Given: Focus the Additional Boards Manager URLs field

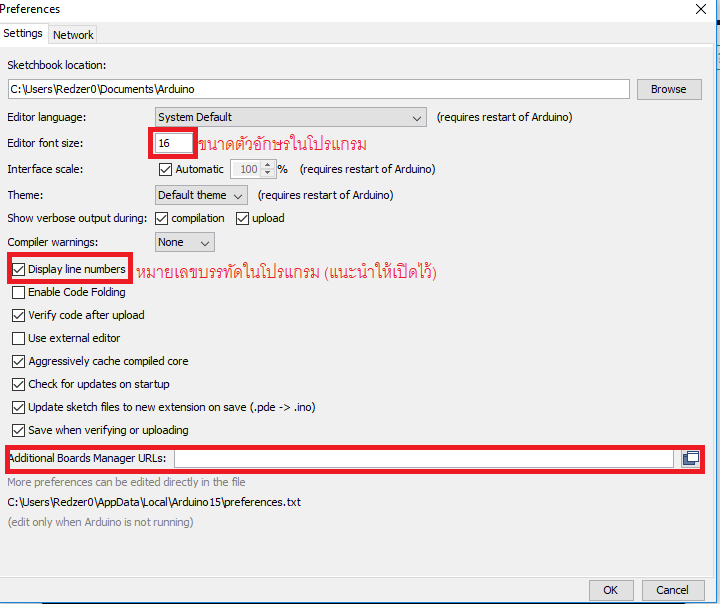Looking at the screenshot, I should [424, 458].
